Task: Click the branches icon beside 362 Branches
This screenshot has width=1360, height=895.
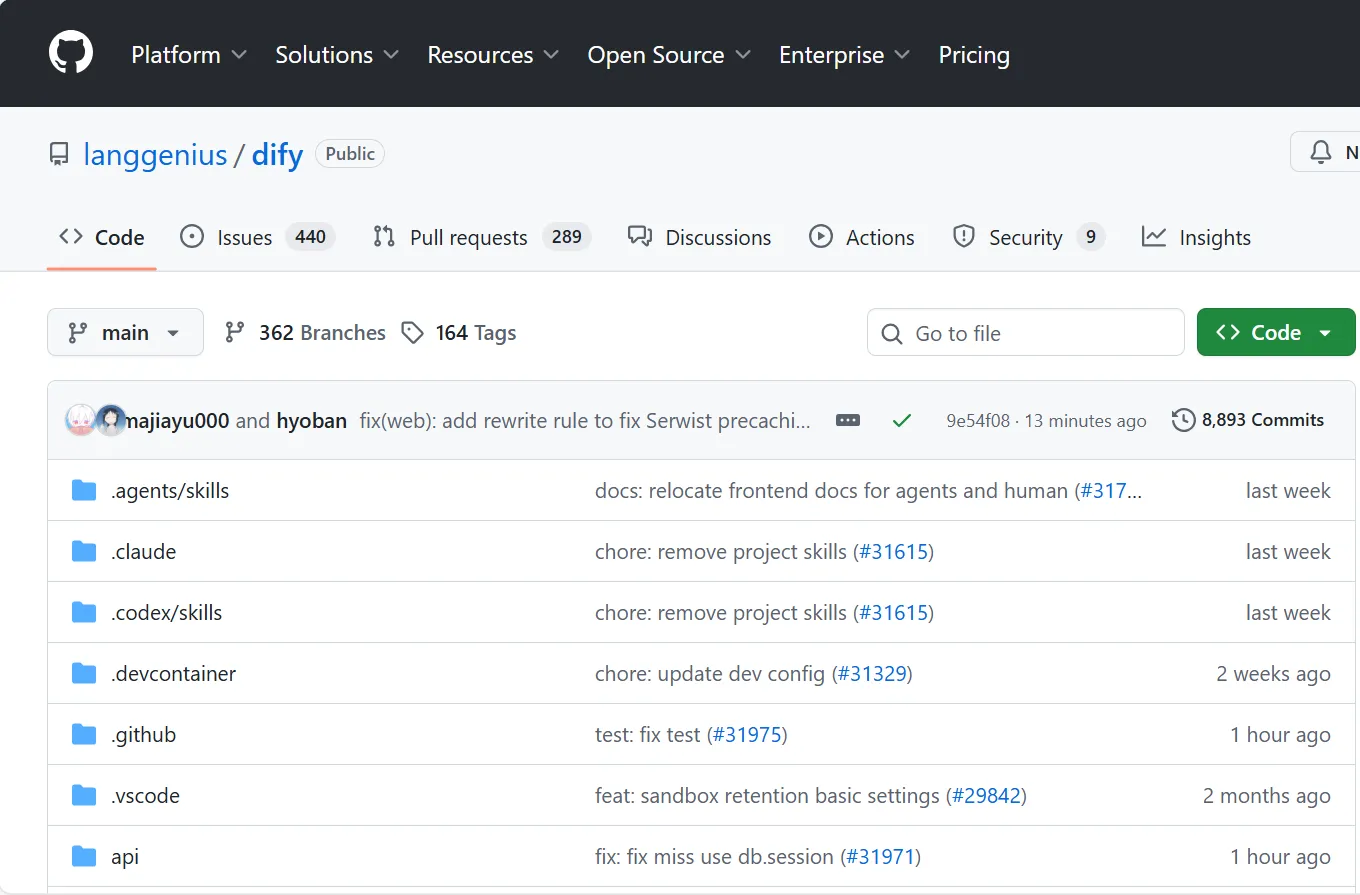Action: point(235,333)
